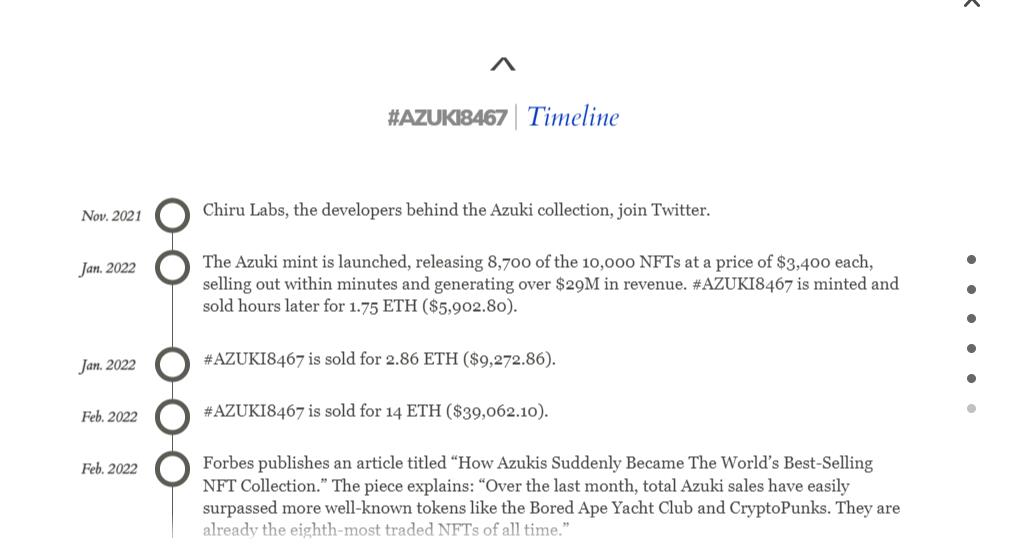Image resolution: width=1012 pixels, height=545 pixels.
Task: Select the fifth page navigation dot
Action: (x=971, y=379)
